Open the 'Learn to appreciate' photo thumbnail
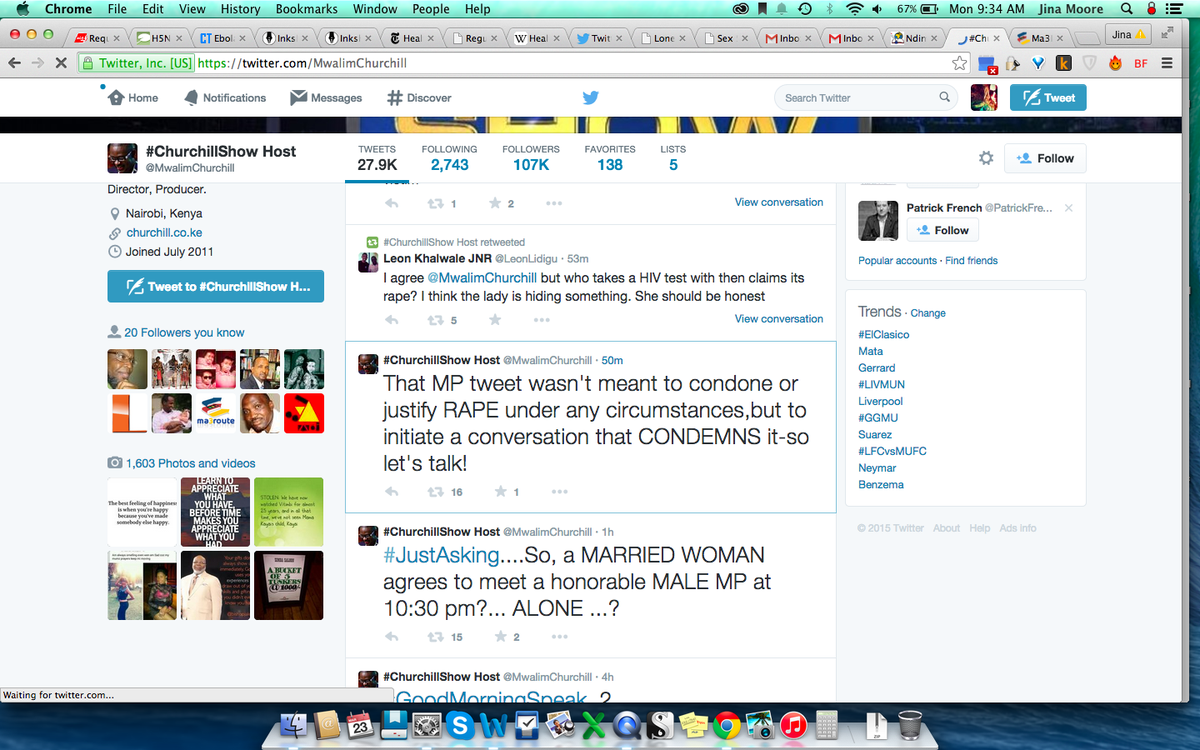The image size is (1200, 750). [216, 511]
